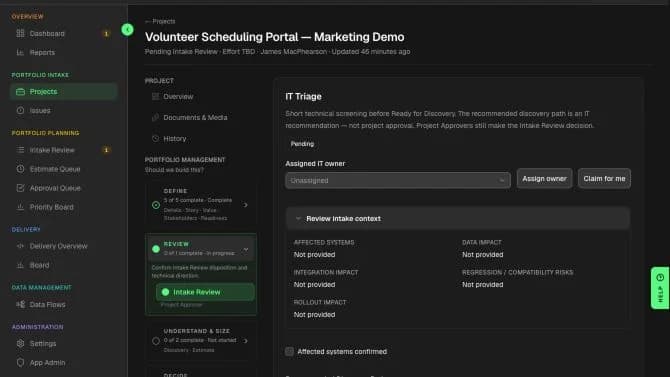Open Approval Queue in the sidebar
Screen dimensions: 670x377
[63, 188]
